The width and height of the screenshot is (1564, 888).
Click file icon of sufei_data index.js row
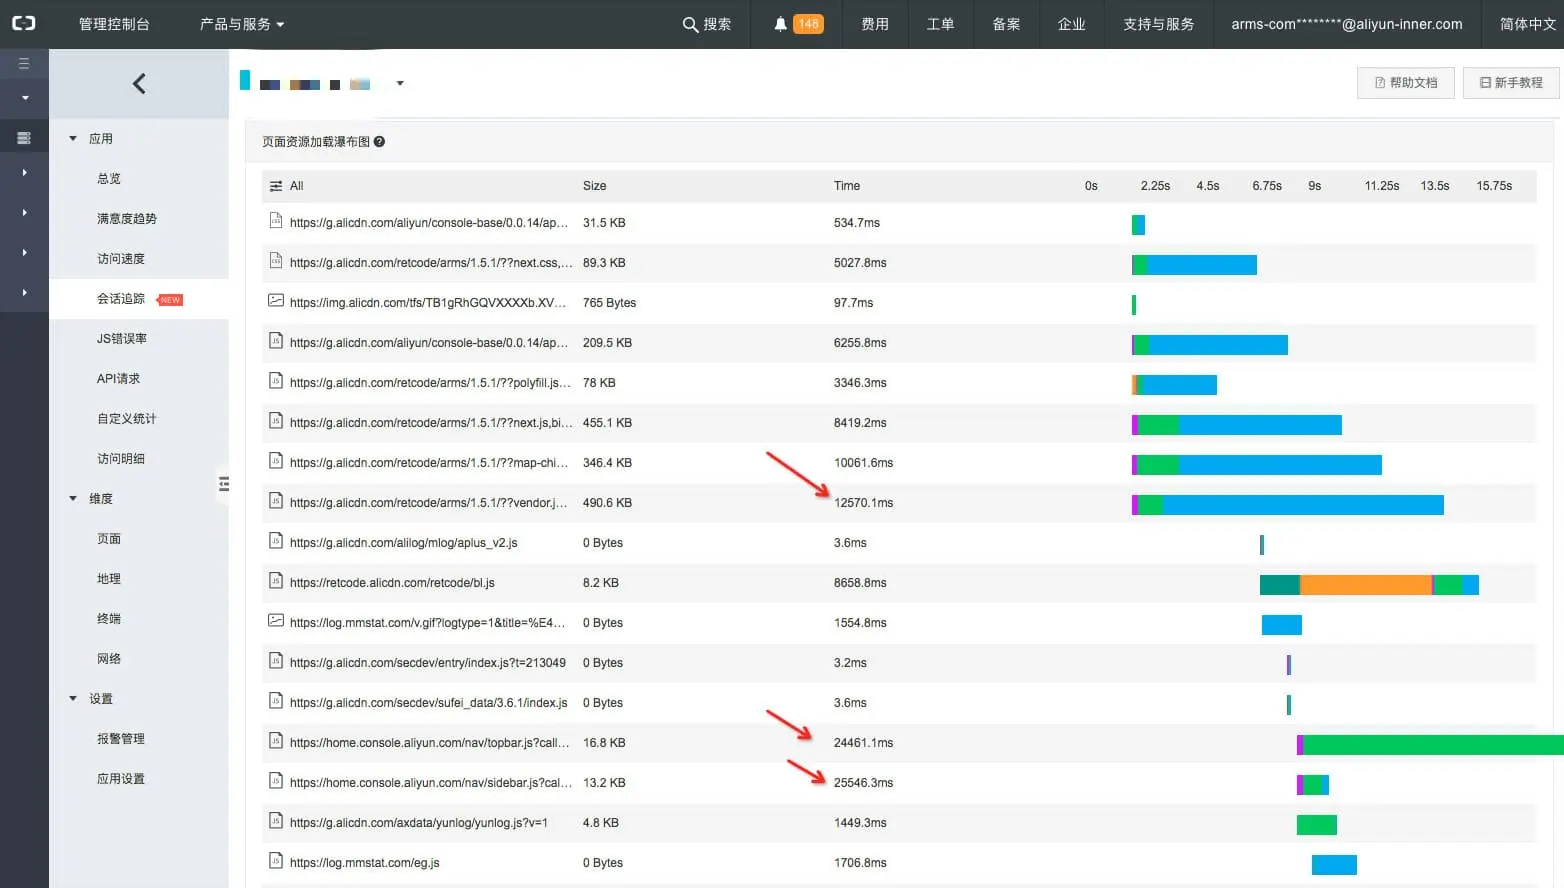click(x=276, y=701)
